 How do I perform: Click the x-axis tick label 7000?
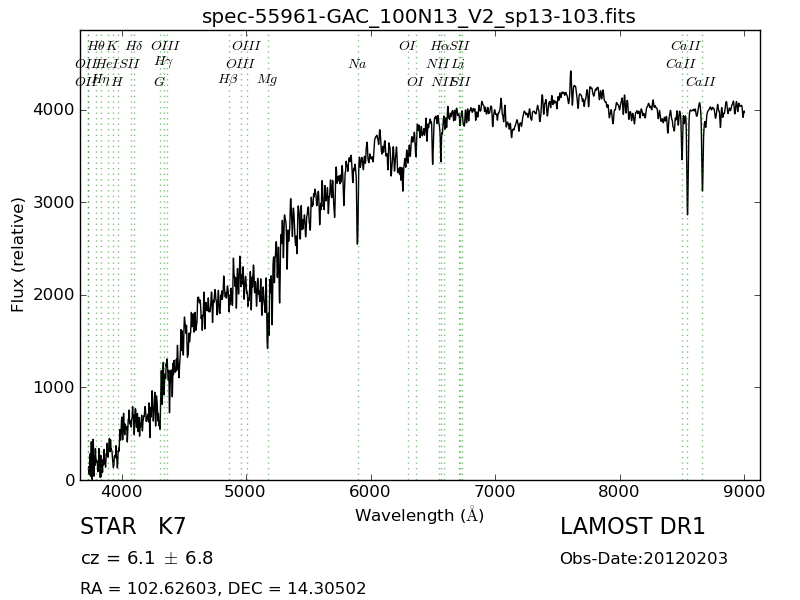pos(495,492)
